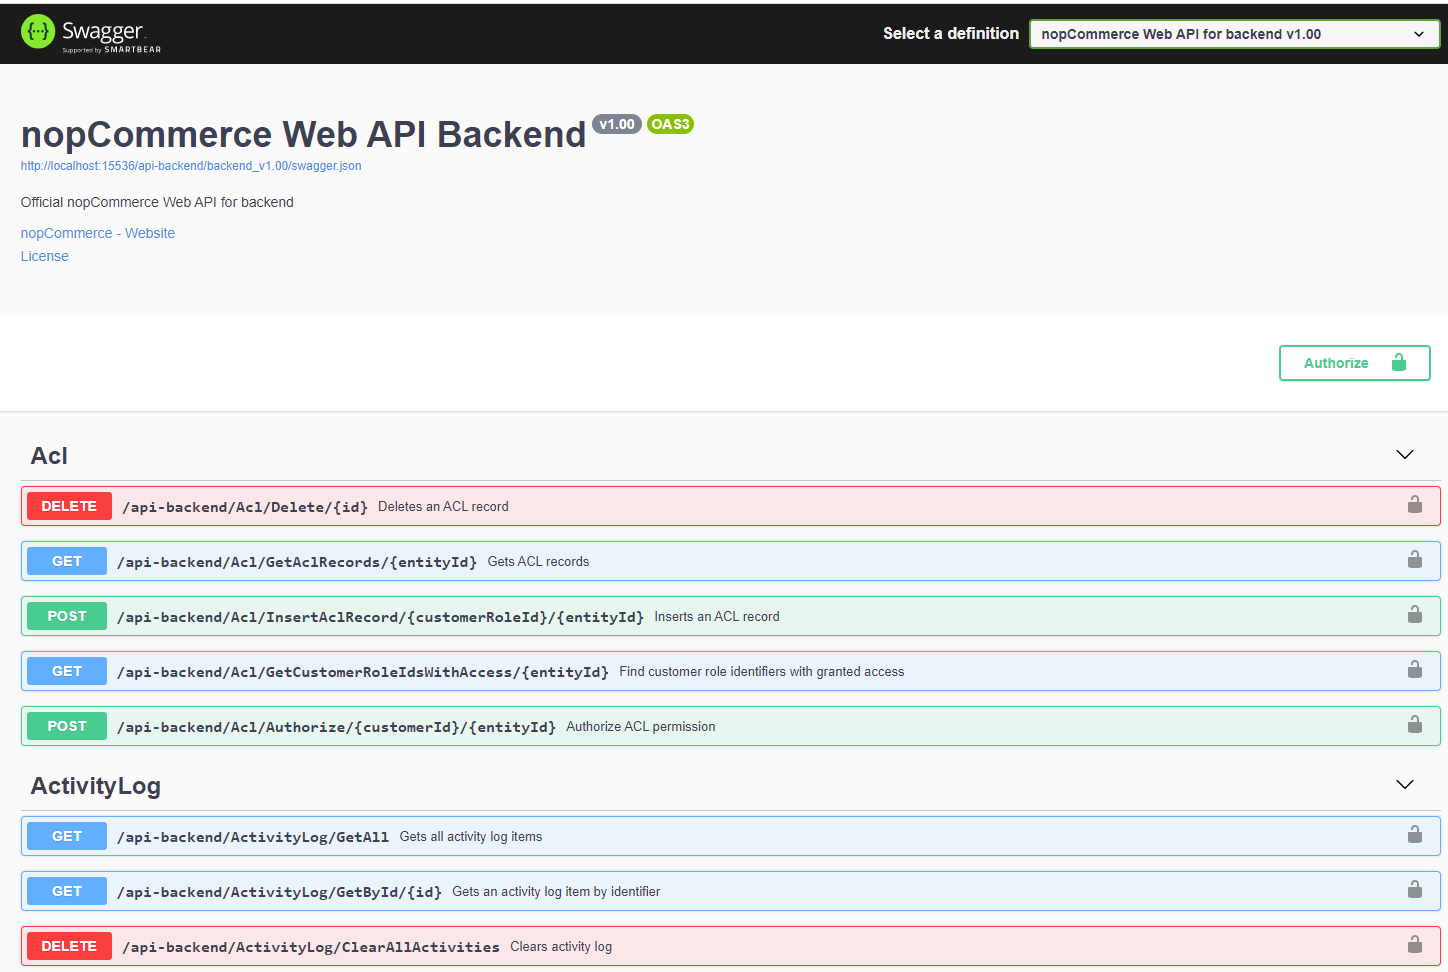
Task: Click the 'Select a definition' label
Action: coord(951,34)
